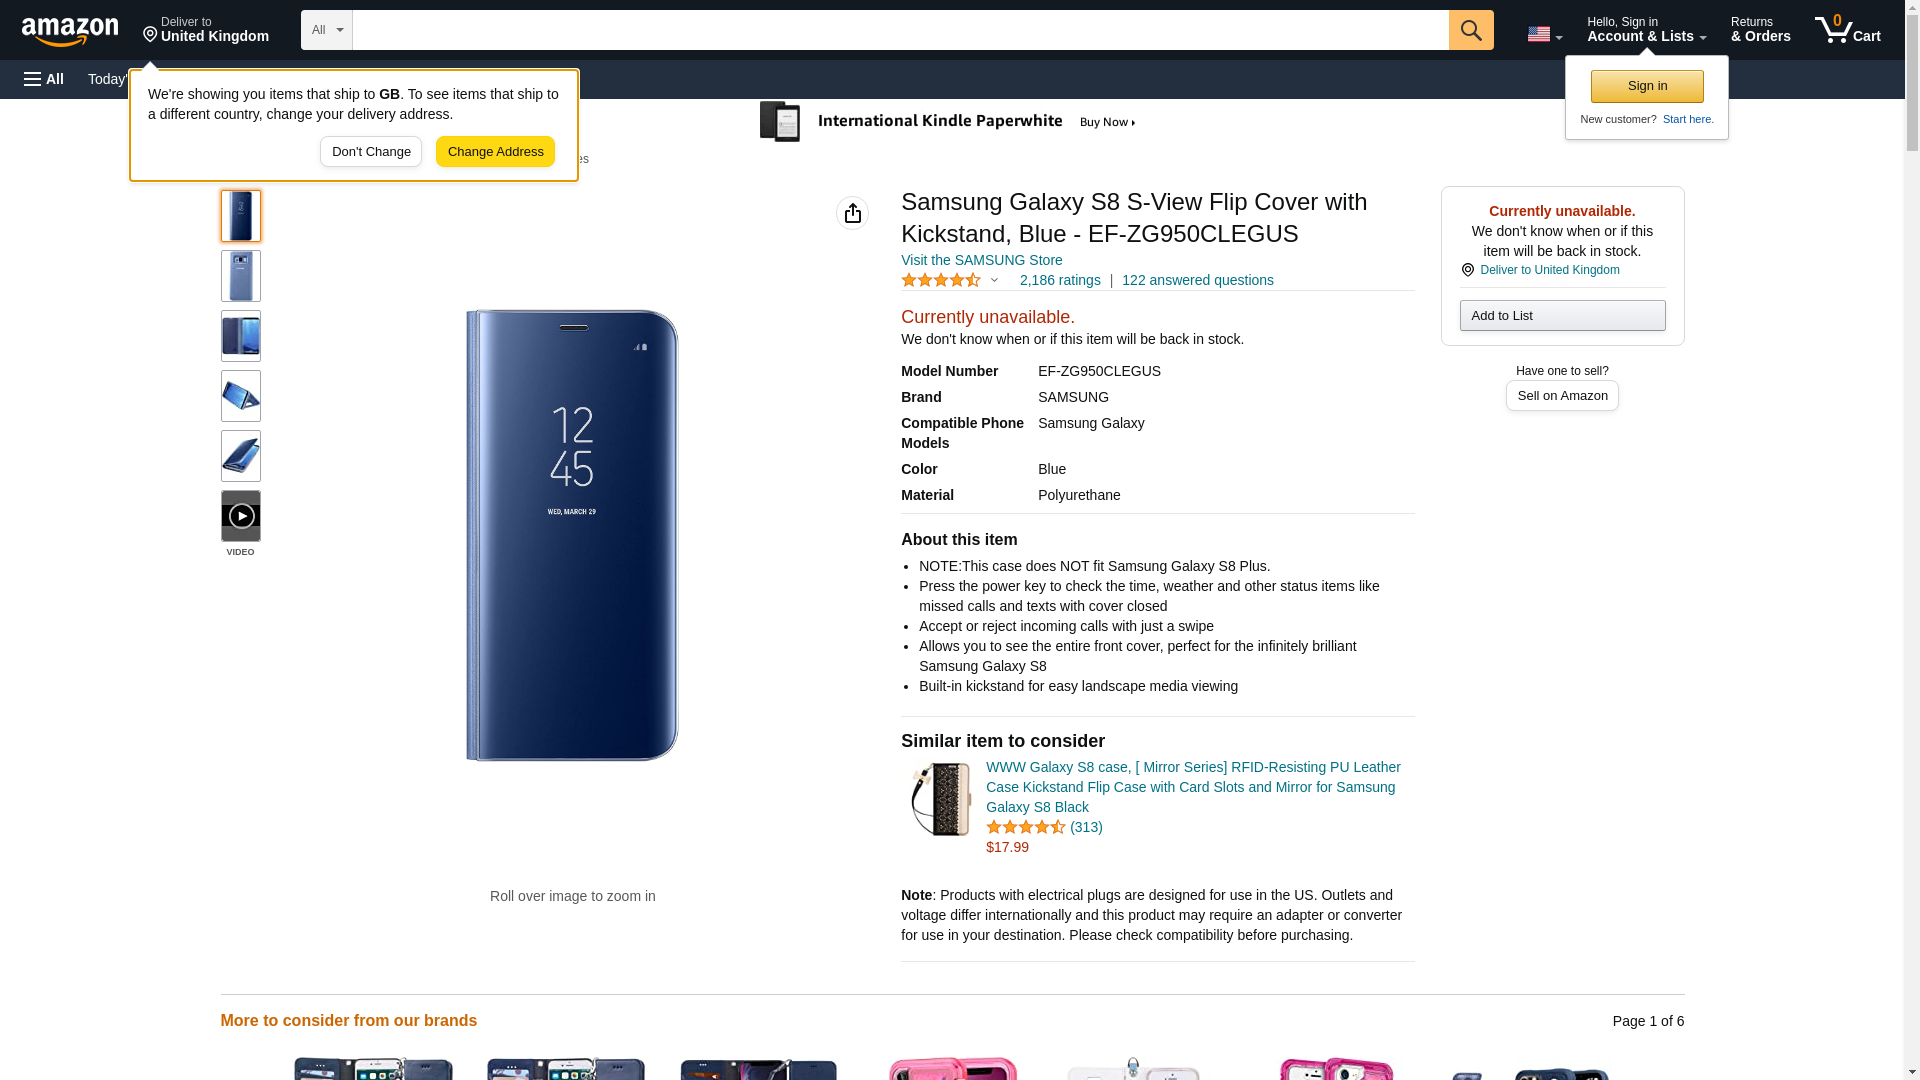
Task: Play the product video thumbnail
Action: [241, 516]
